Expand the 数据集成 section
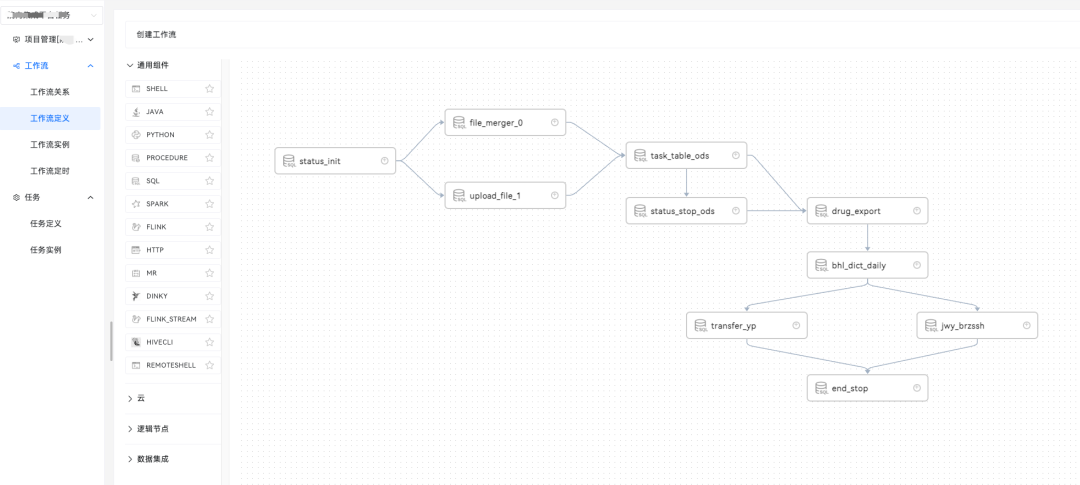Screen dimensions: 1080x485 (130, 459)
